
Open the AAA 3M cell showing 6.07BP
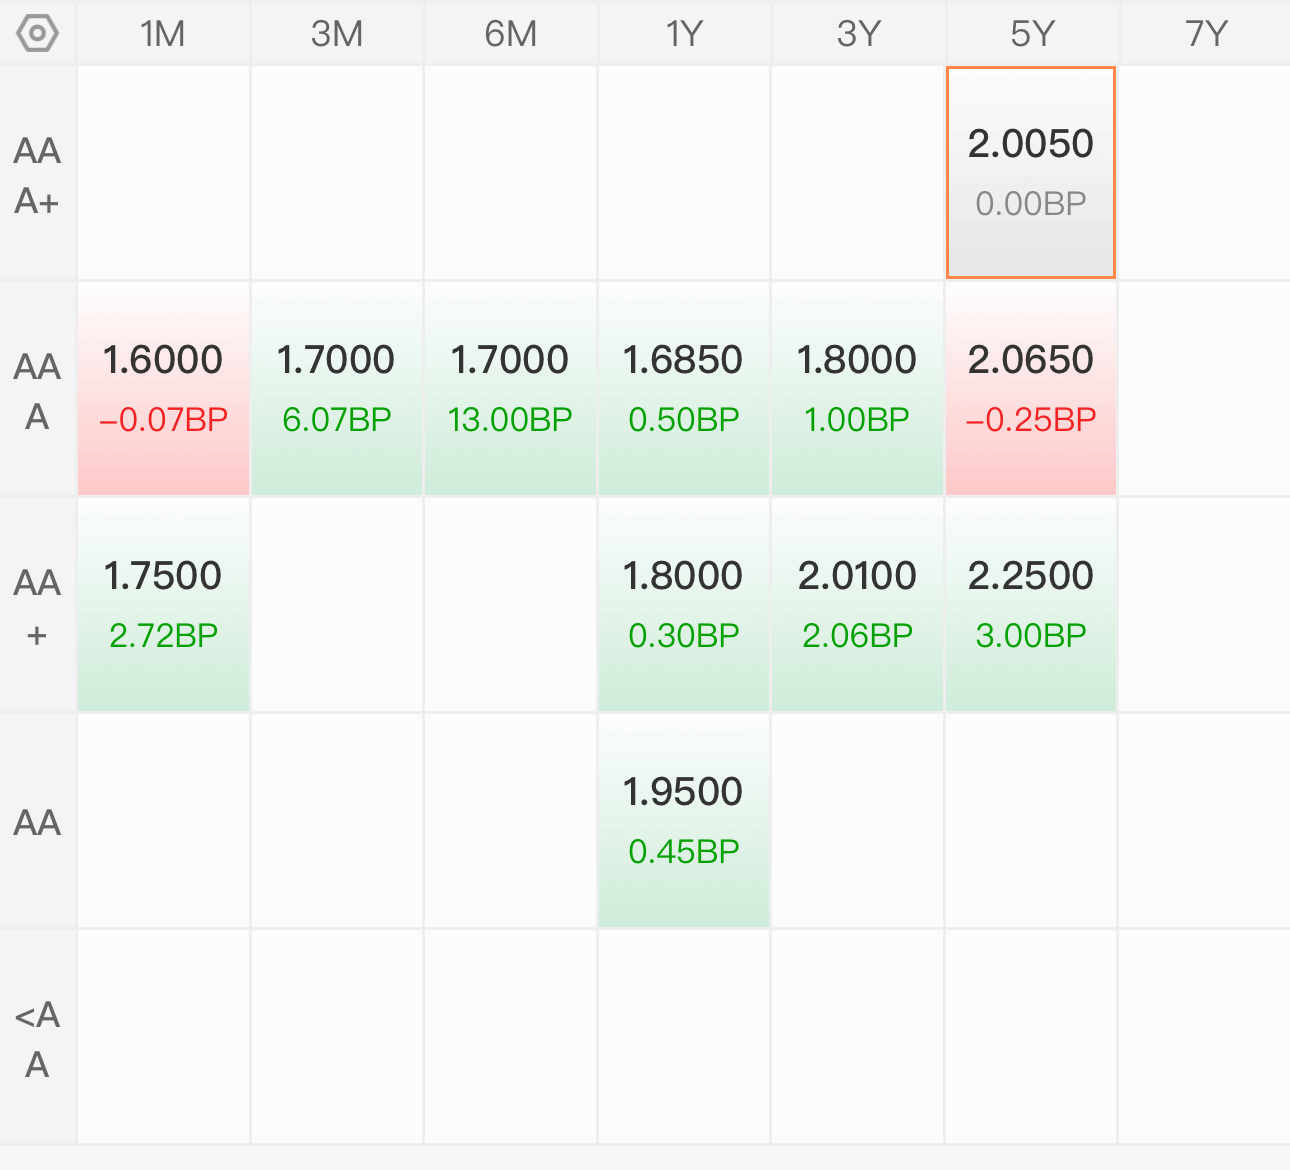(337, 388)
